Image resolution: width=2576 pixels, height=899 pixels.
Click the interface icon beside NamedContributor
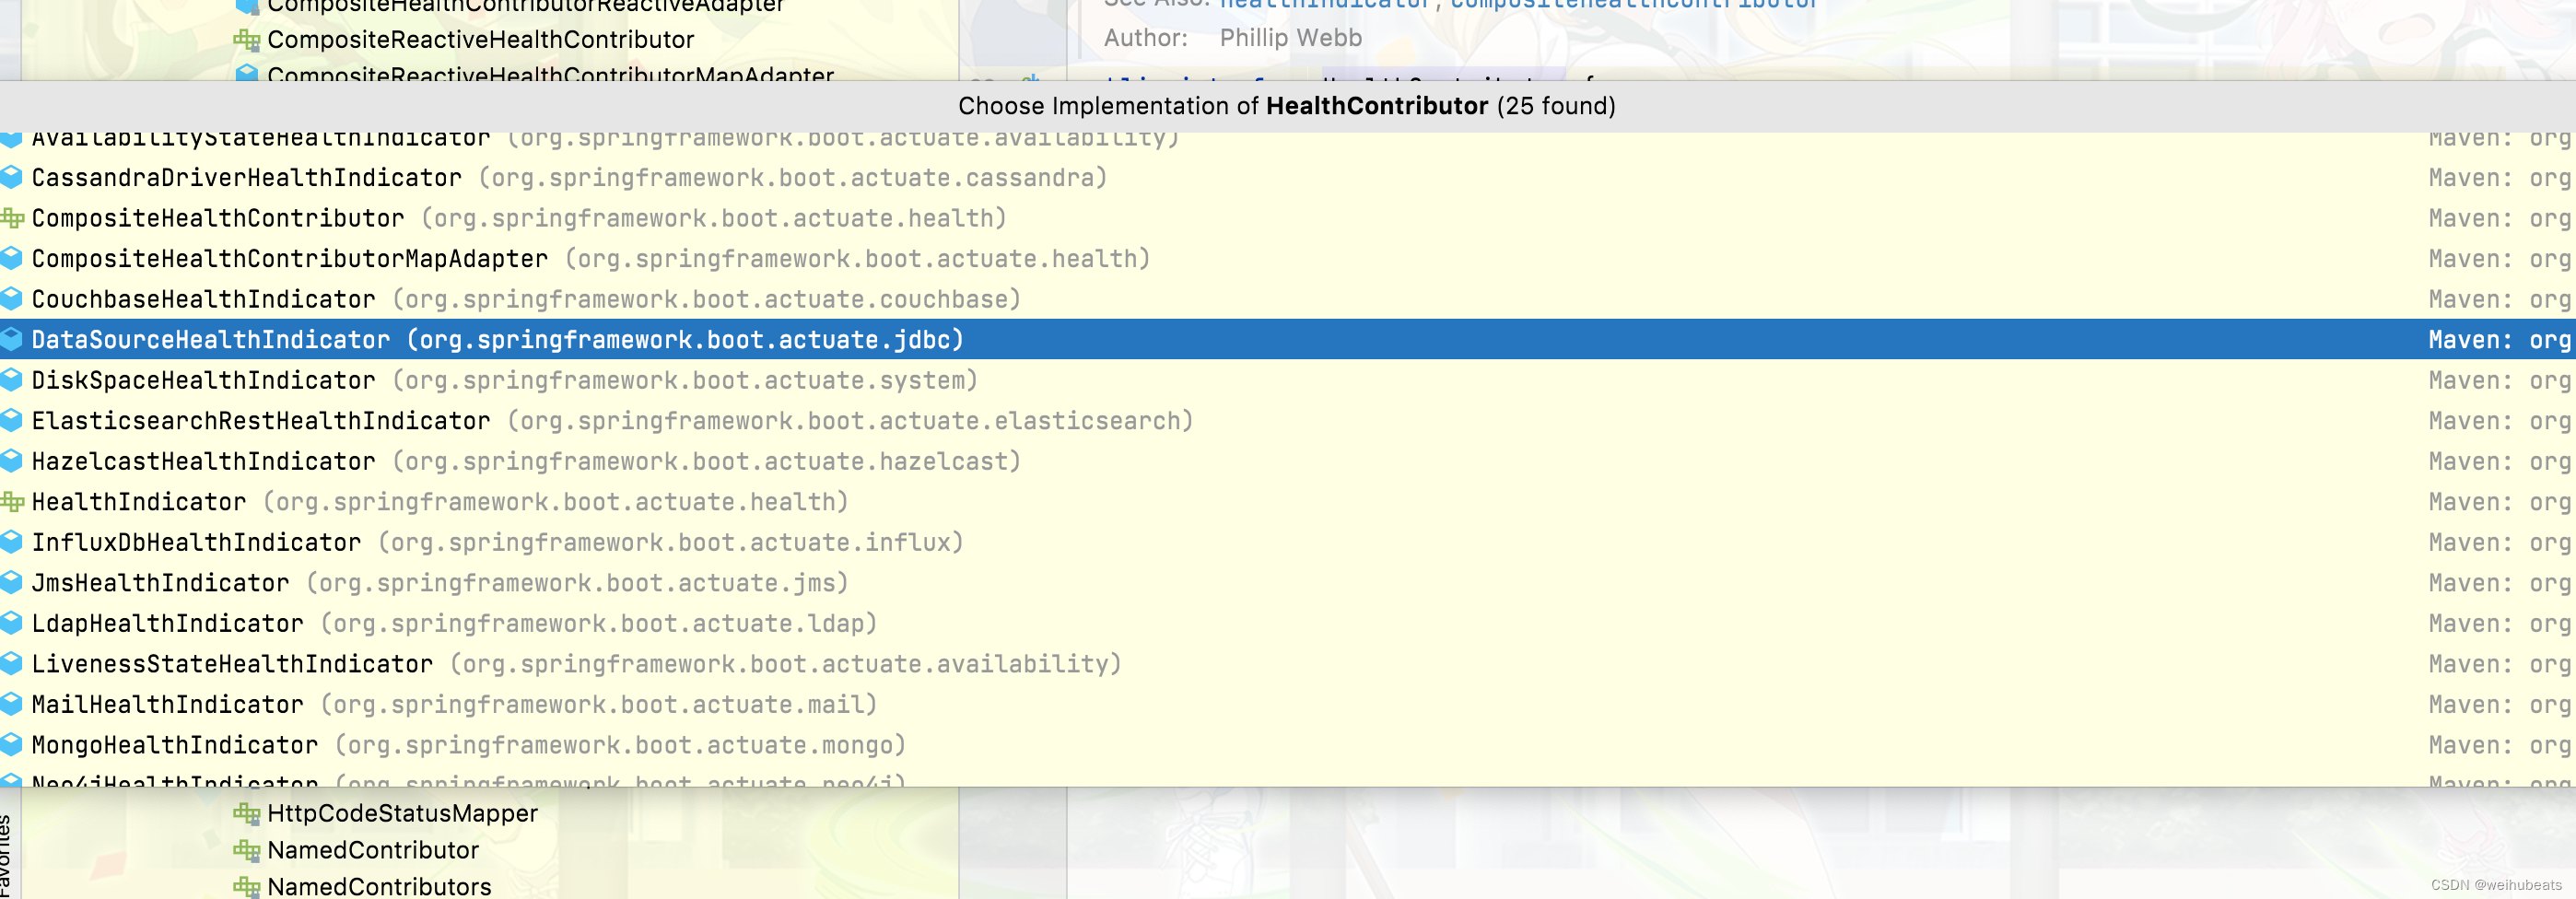click(246, 850)
